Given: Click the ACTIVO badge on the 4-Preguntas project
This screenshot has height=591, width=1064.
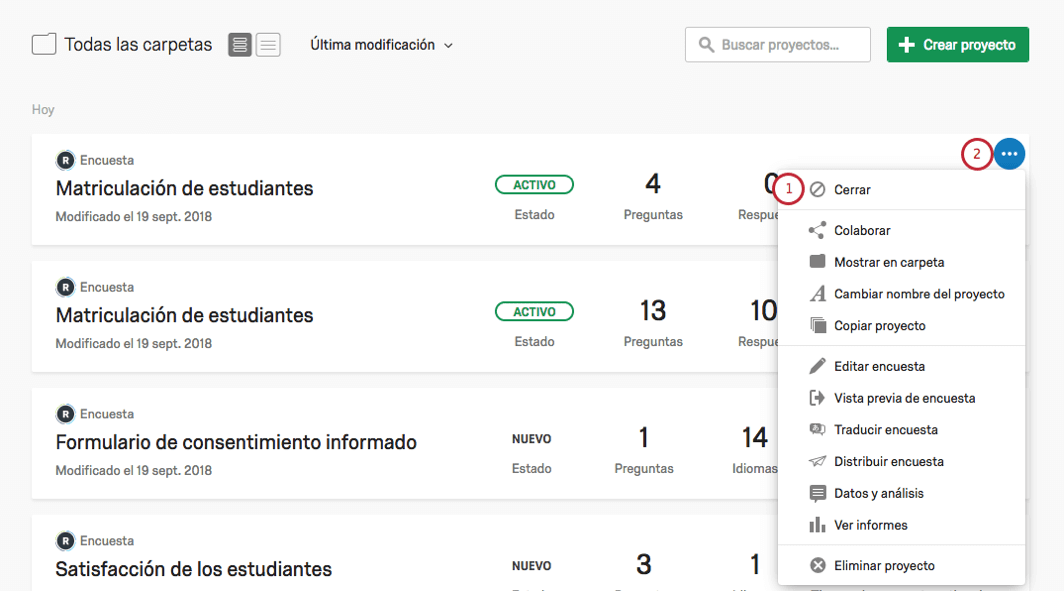Looking at the screenshot, I should pos(534,185).
